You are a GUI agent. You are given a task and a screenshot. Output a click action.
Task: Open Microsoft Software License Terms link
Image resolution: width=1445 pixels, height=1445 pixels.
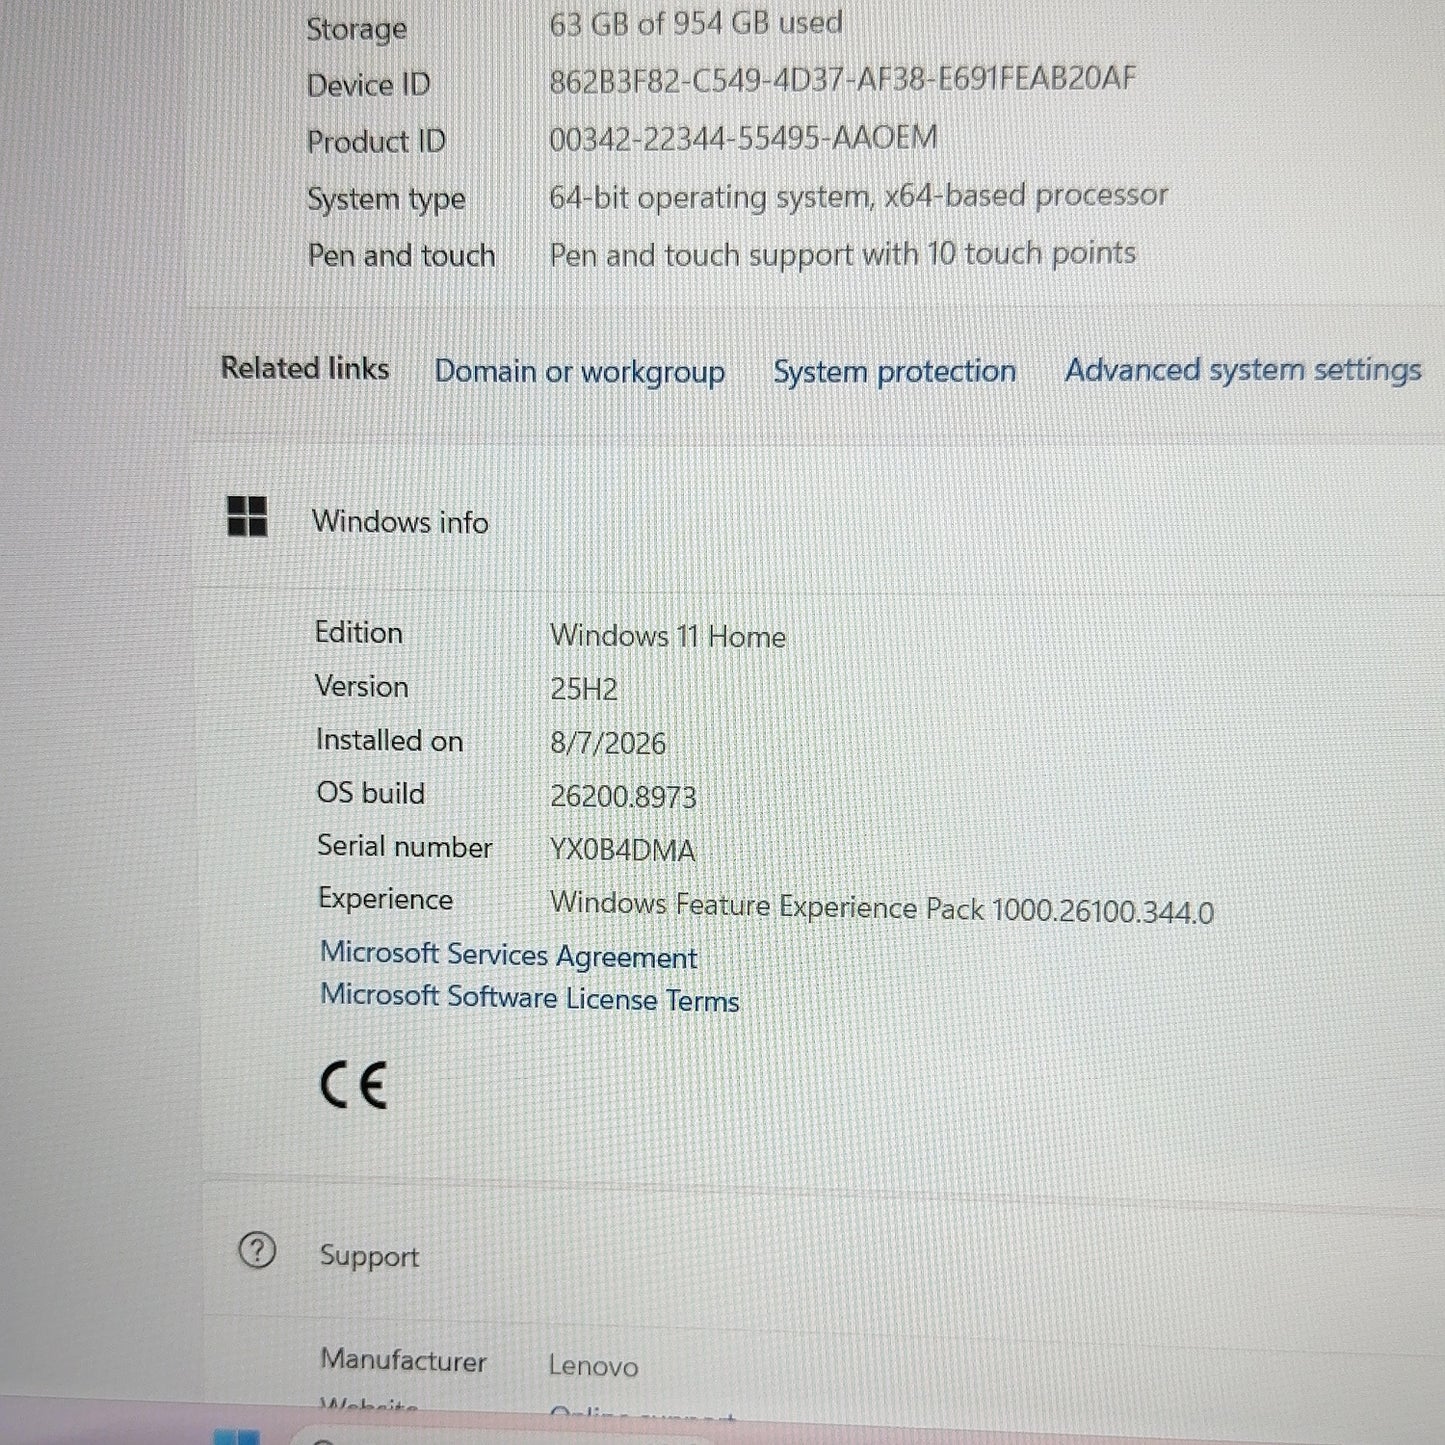point(529,998)
